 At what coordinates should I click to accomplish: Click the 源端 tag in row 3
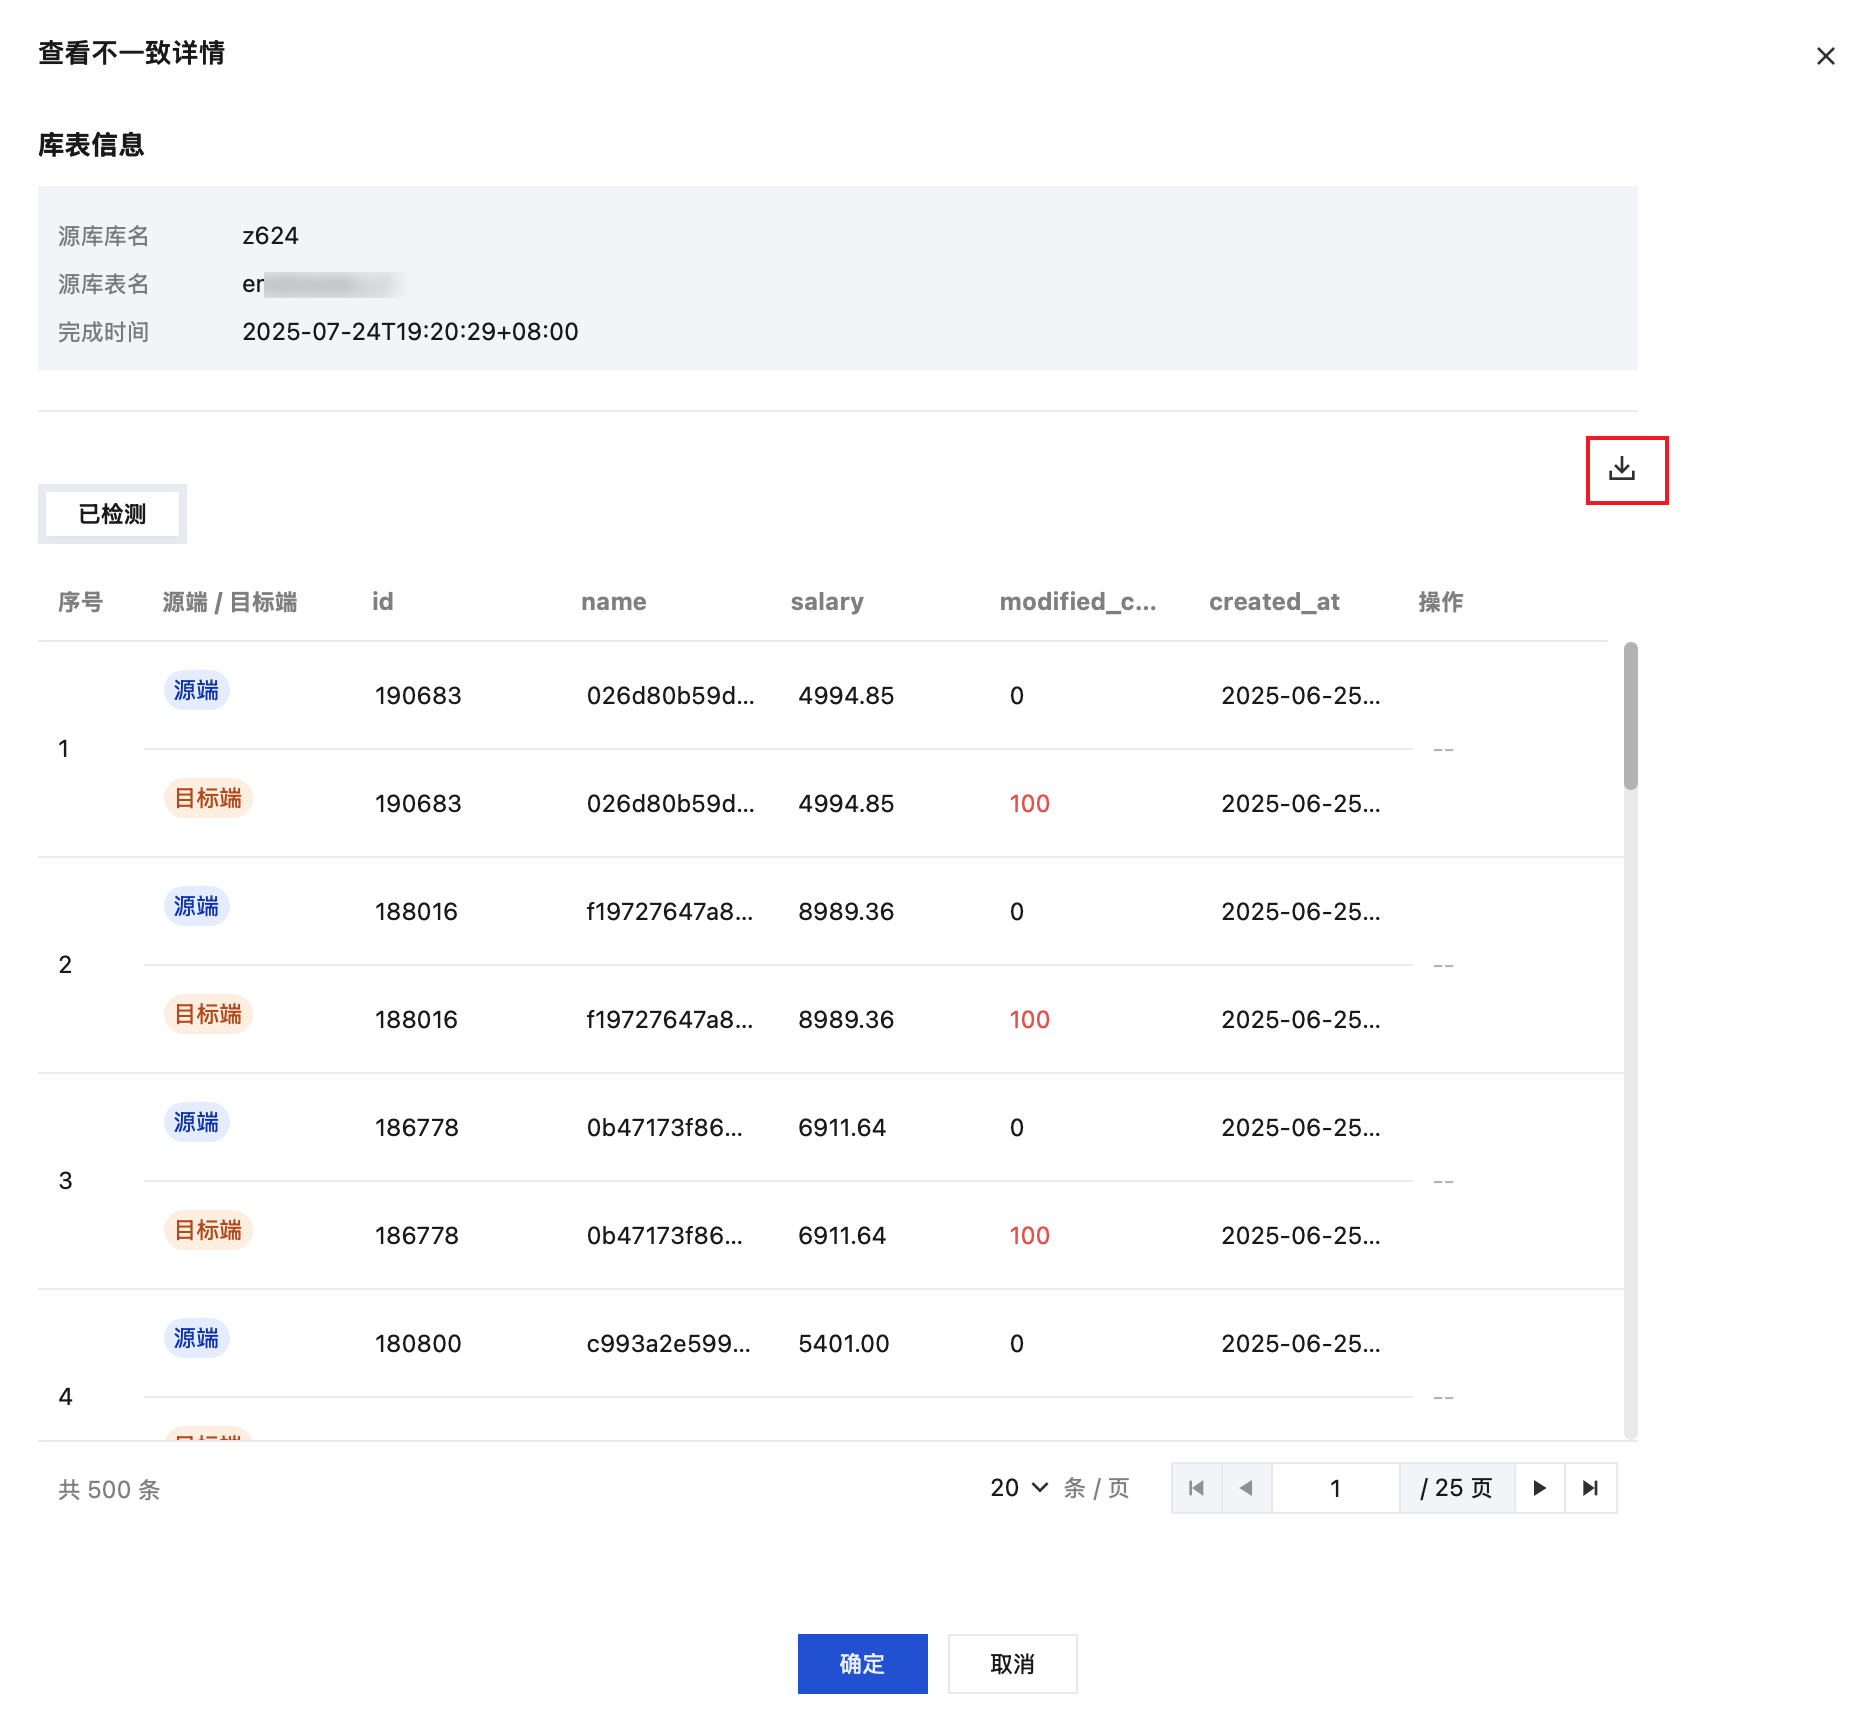click(x=196, y=1122)
